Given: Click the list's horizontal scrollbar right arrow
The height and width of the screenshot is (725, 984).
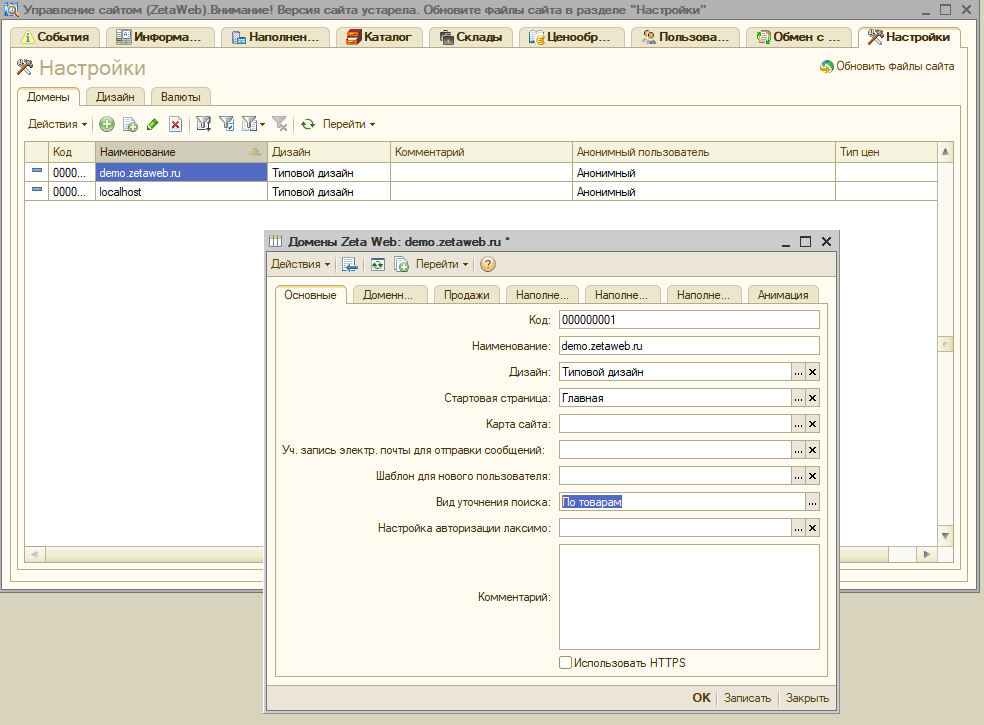Looking at the screenshot, I should pos(927,554).
